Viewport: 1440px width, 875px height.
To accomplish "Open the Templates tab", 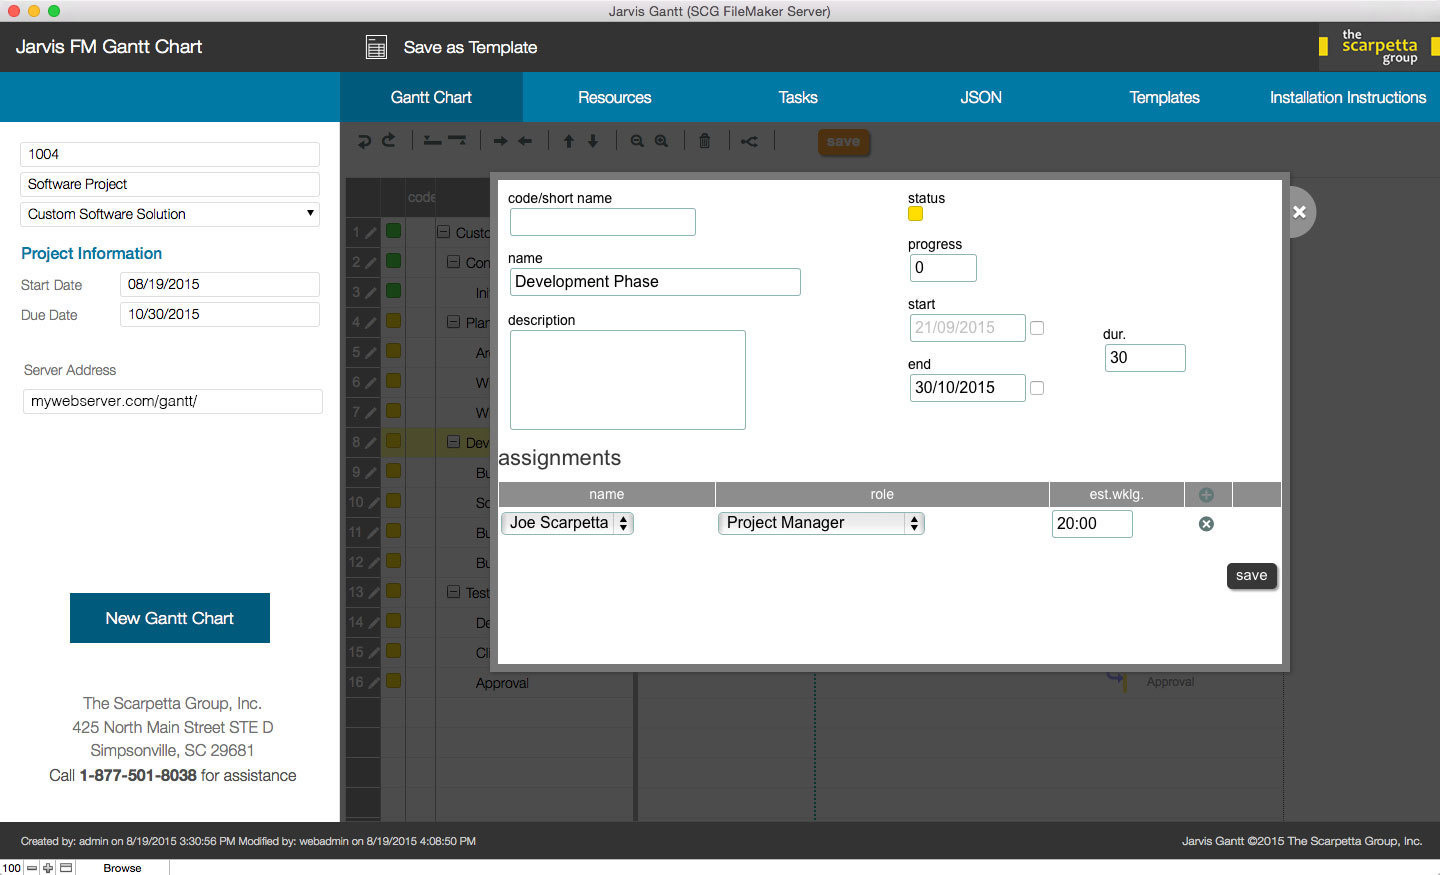I will click(x=1164, y=97).
